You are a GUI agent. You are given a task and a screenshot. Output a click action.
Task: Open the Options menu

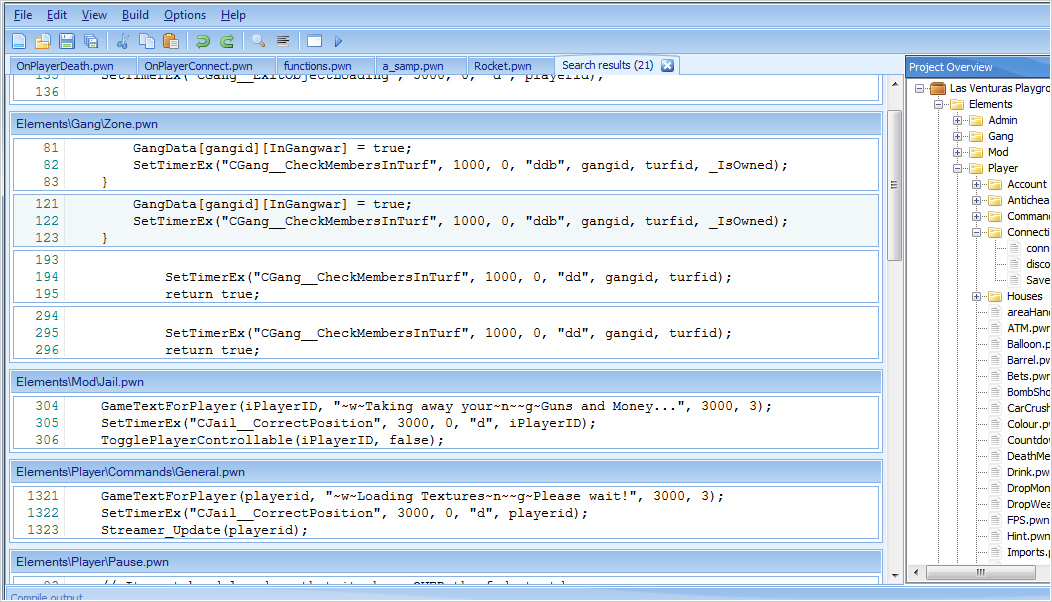pyautogui.click(x=184, y=15)
